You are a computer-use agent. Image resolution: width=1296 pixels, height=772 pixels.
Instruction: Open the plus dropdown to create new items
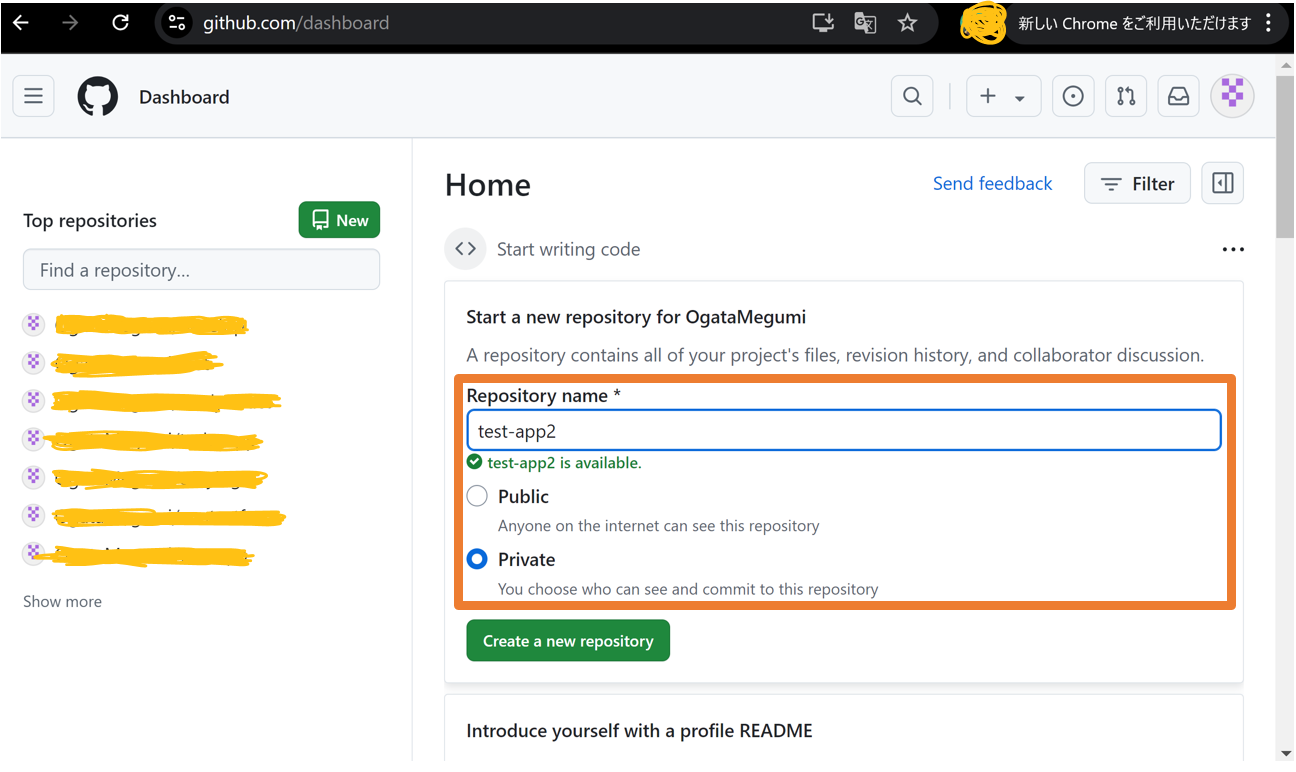pyautogui.click(x=1003, y=96)
